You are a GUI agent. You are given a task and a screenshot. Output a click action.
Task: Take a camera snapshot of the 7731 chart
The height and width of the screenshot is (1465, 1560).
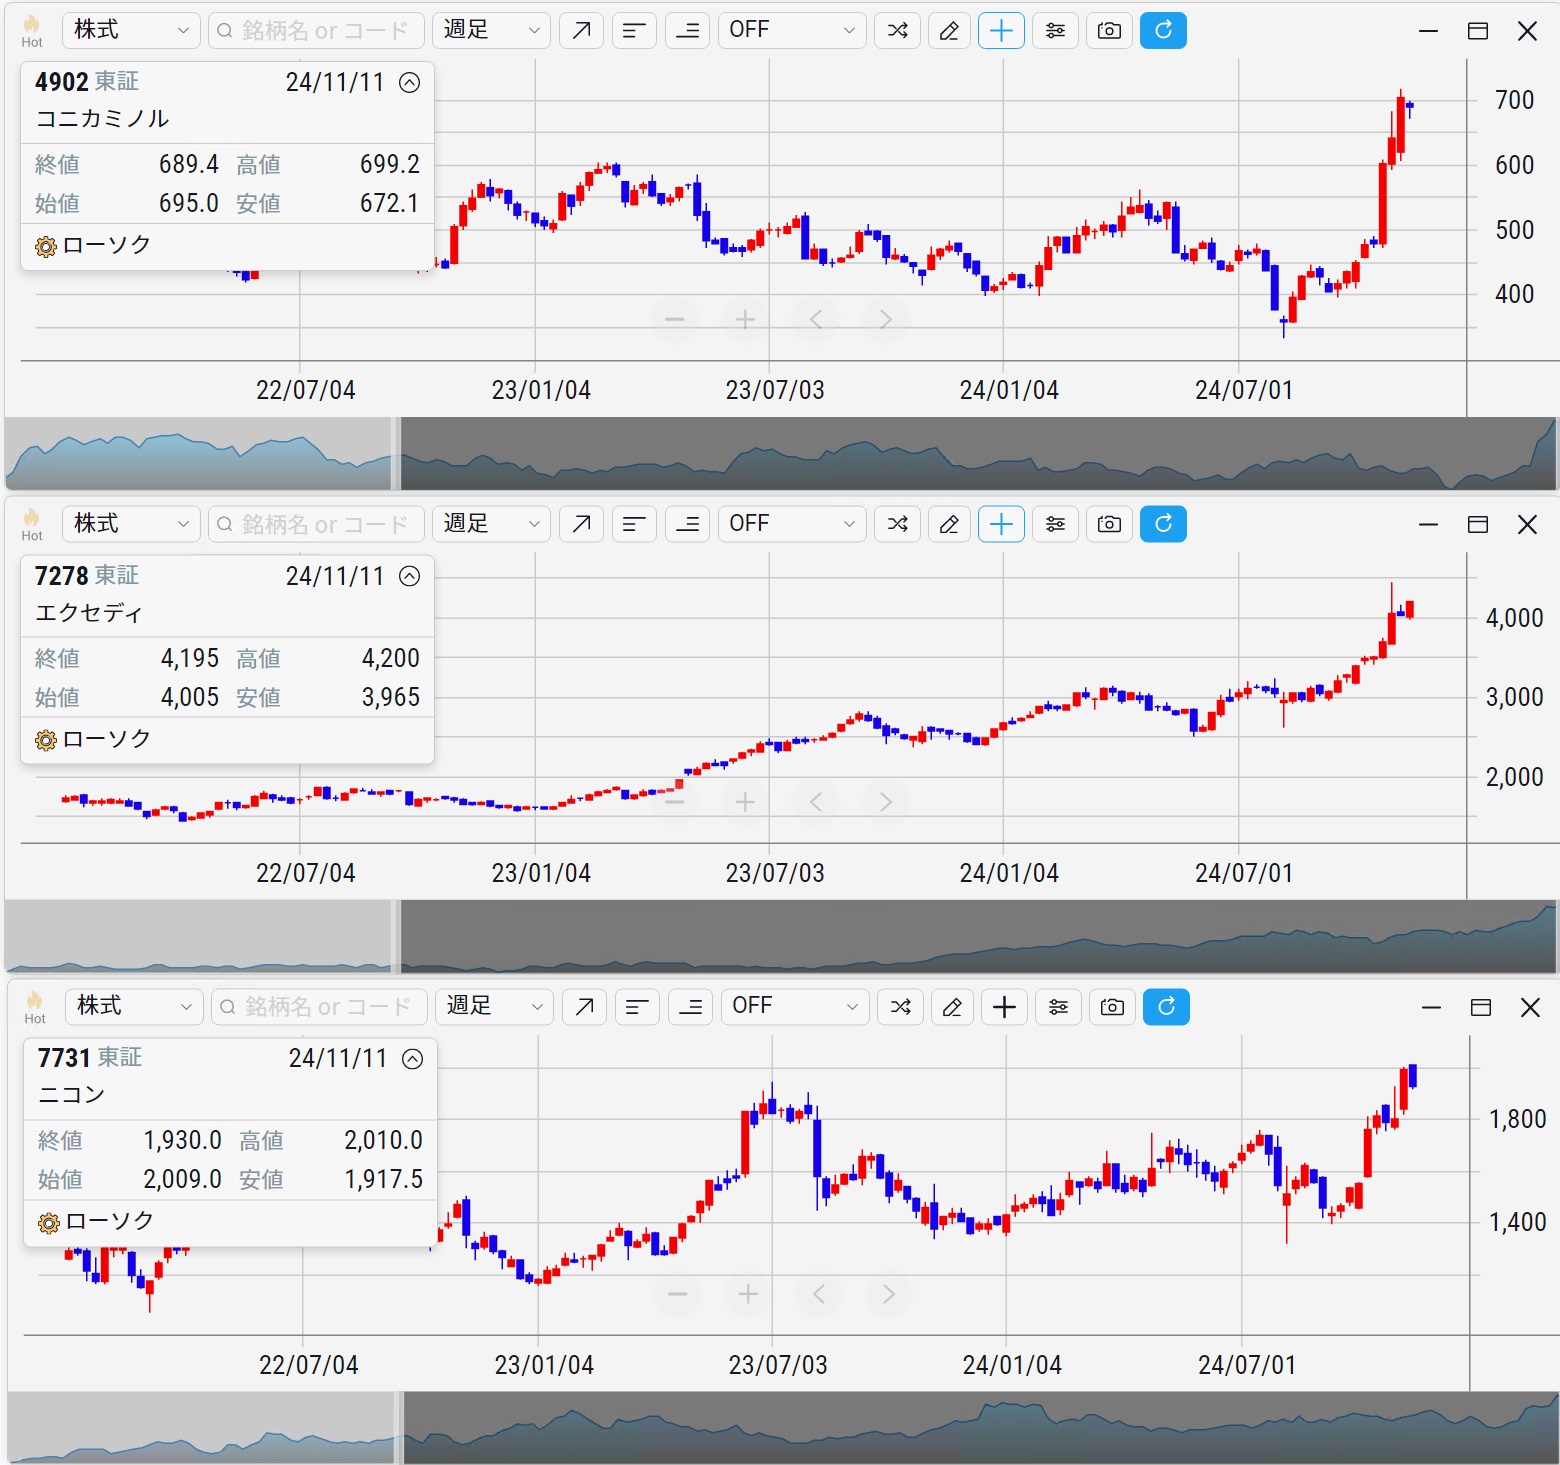point(1112,1006)
